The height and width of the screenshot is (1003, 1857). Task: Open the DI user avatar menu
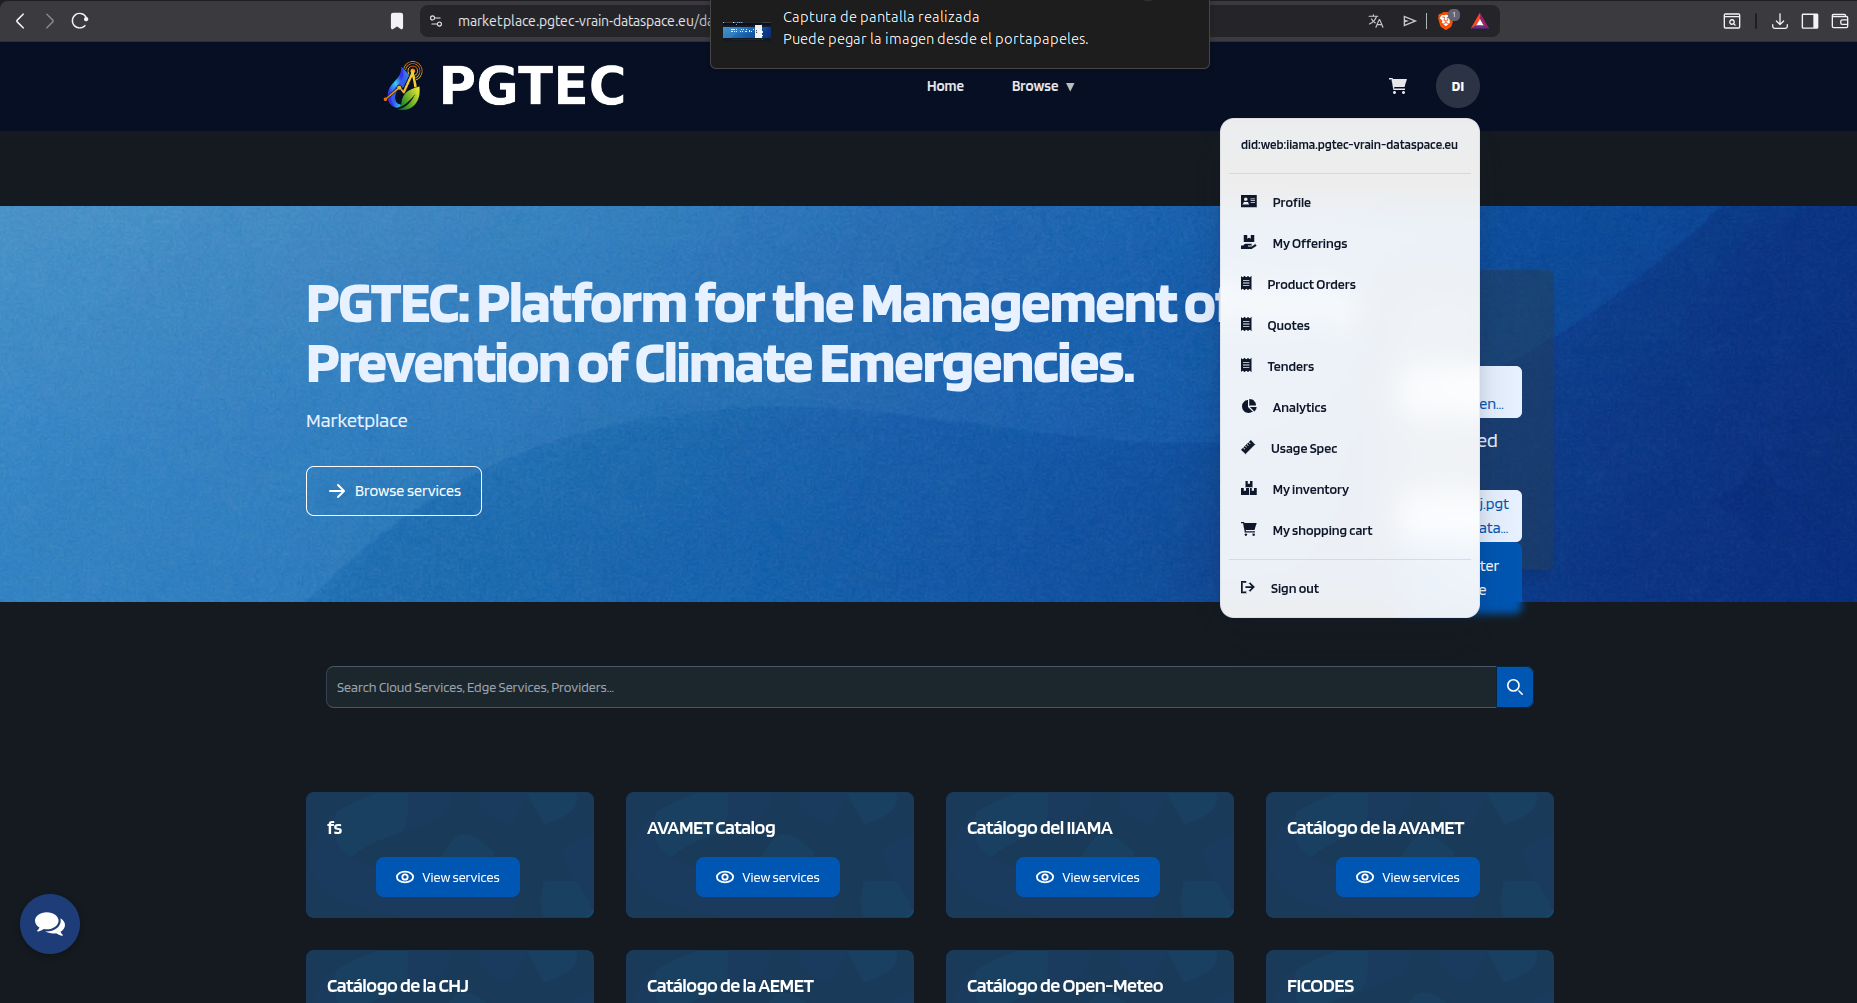pyautogui.click(x=1458, y=86)
